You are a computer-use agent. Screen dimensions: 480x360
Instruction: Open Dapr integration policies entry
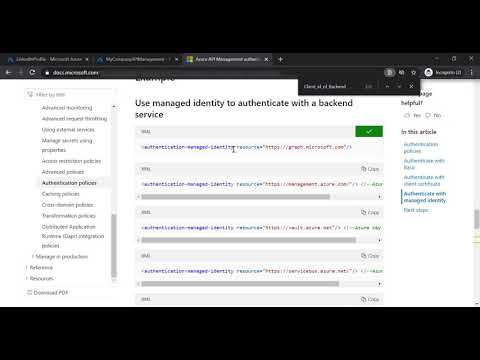coord(73,236)
